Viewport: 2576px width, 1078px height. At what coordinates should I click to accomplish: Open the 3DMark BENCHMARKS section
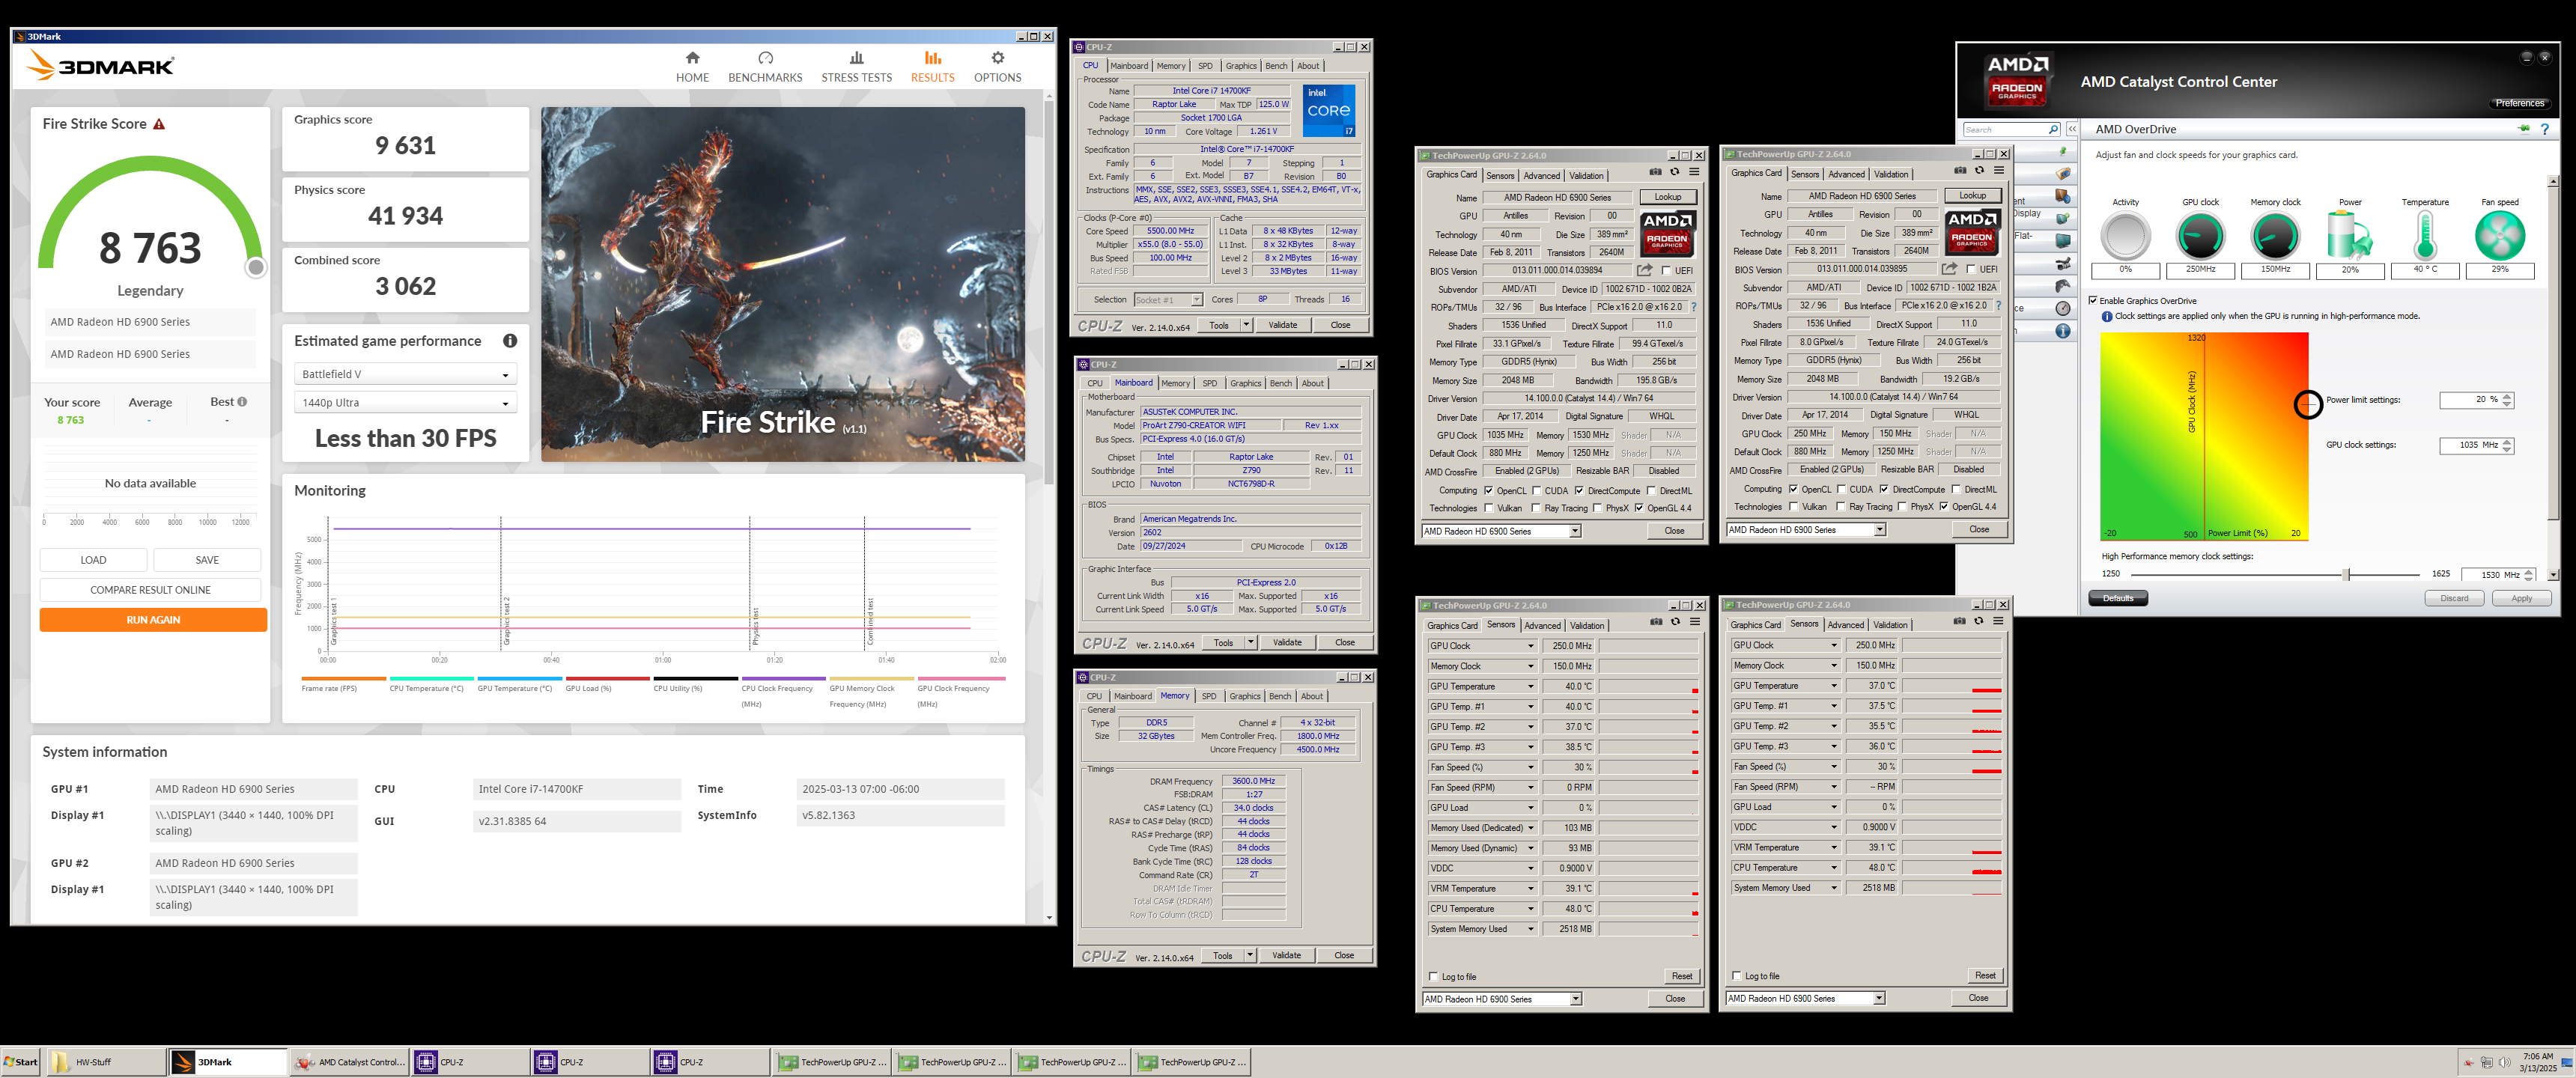(x=765, y=67)
